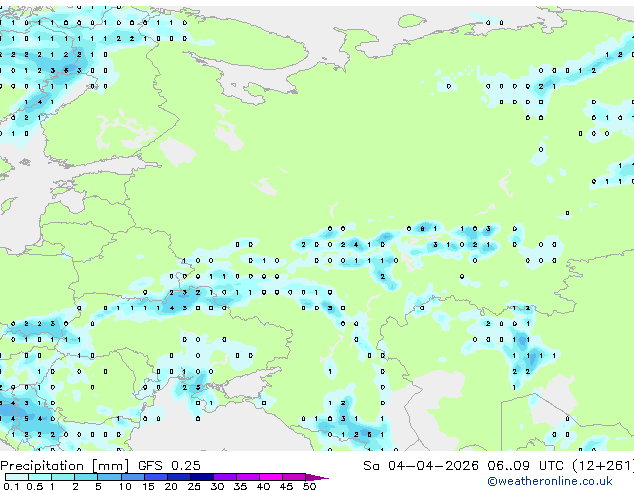Pick the 25–30 mm dark navy swatch
Image resolution: width=634 pixels, height=490 pixels.
[201, 477]
